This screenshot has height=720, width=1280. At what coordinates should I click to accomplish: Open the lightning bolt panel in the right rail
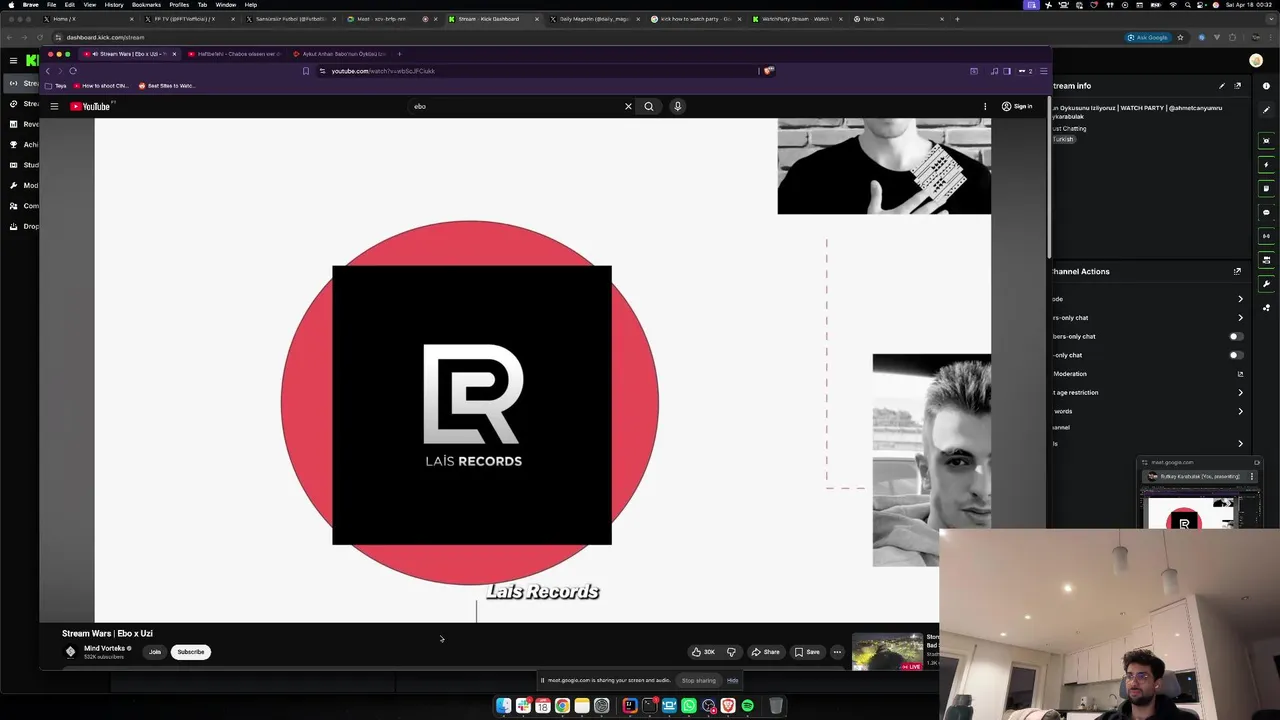coord(1266,165)
